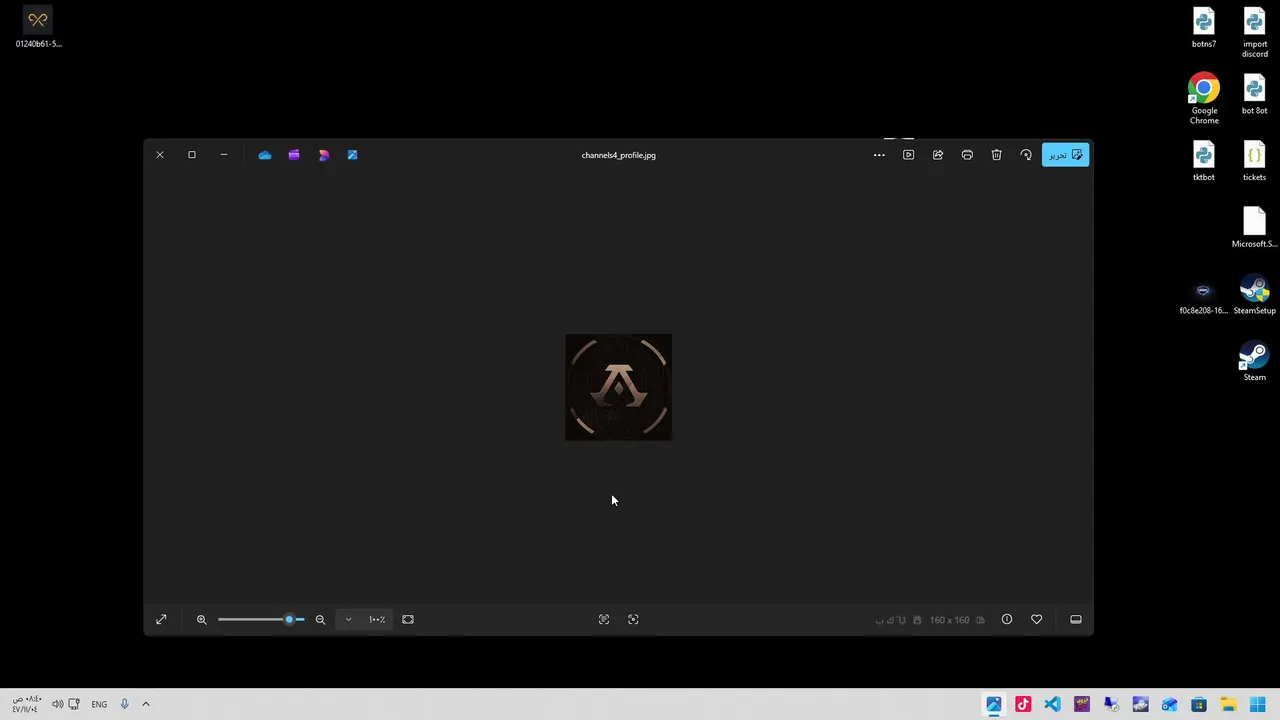1280x720 pixels.
Task: Open the taskbar clock and date
Action: click(x=26, y=704)
